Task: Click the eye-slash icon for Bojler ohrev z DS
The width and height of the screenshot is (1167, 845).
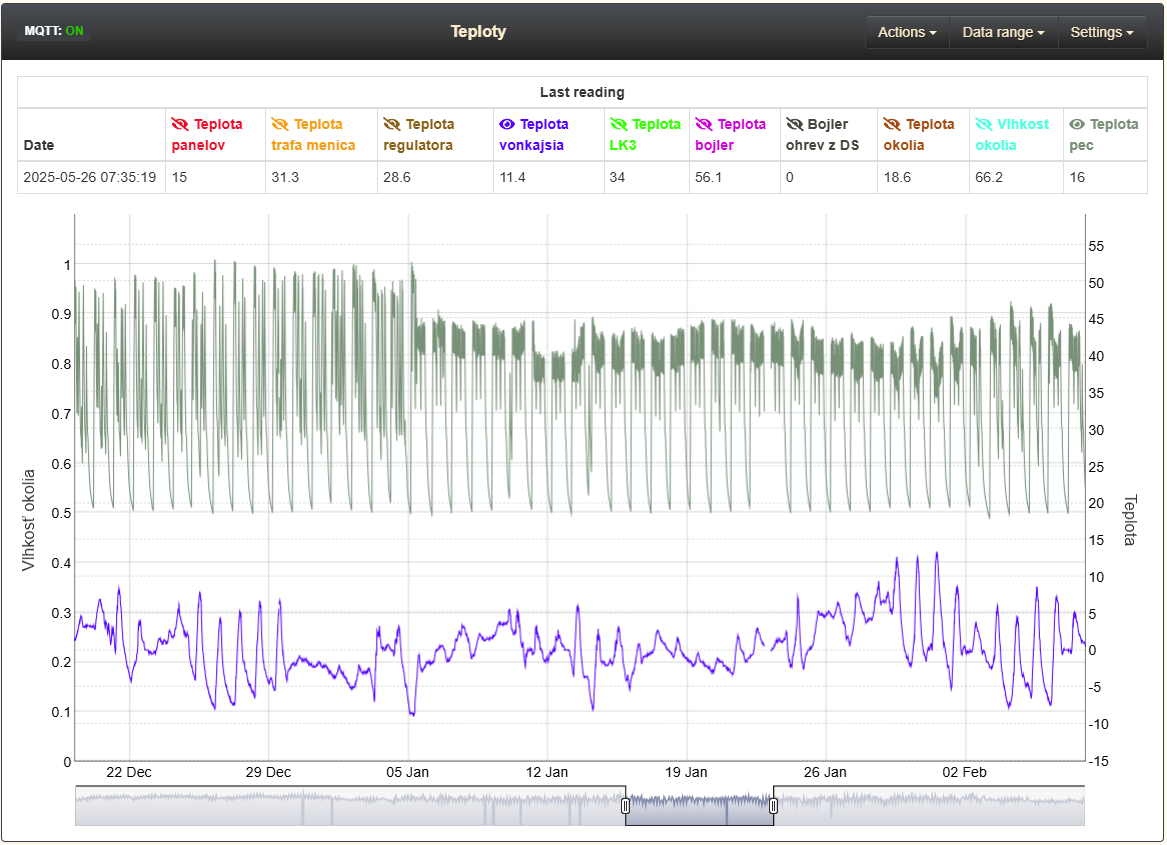Action: pyautogui.click(x=795, y=125)
